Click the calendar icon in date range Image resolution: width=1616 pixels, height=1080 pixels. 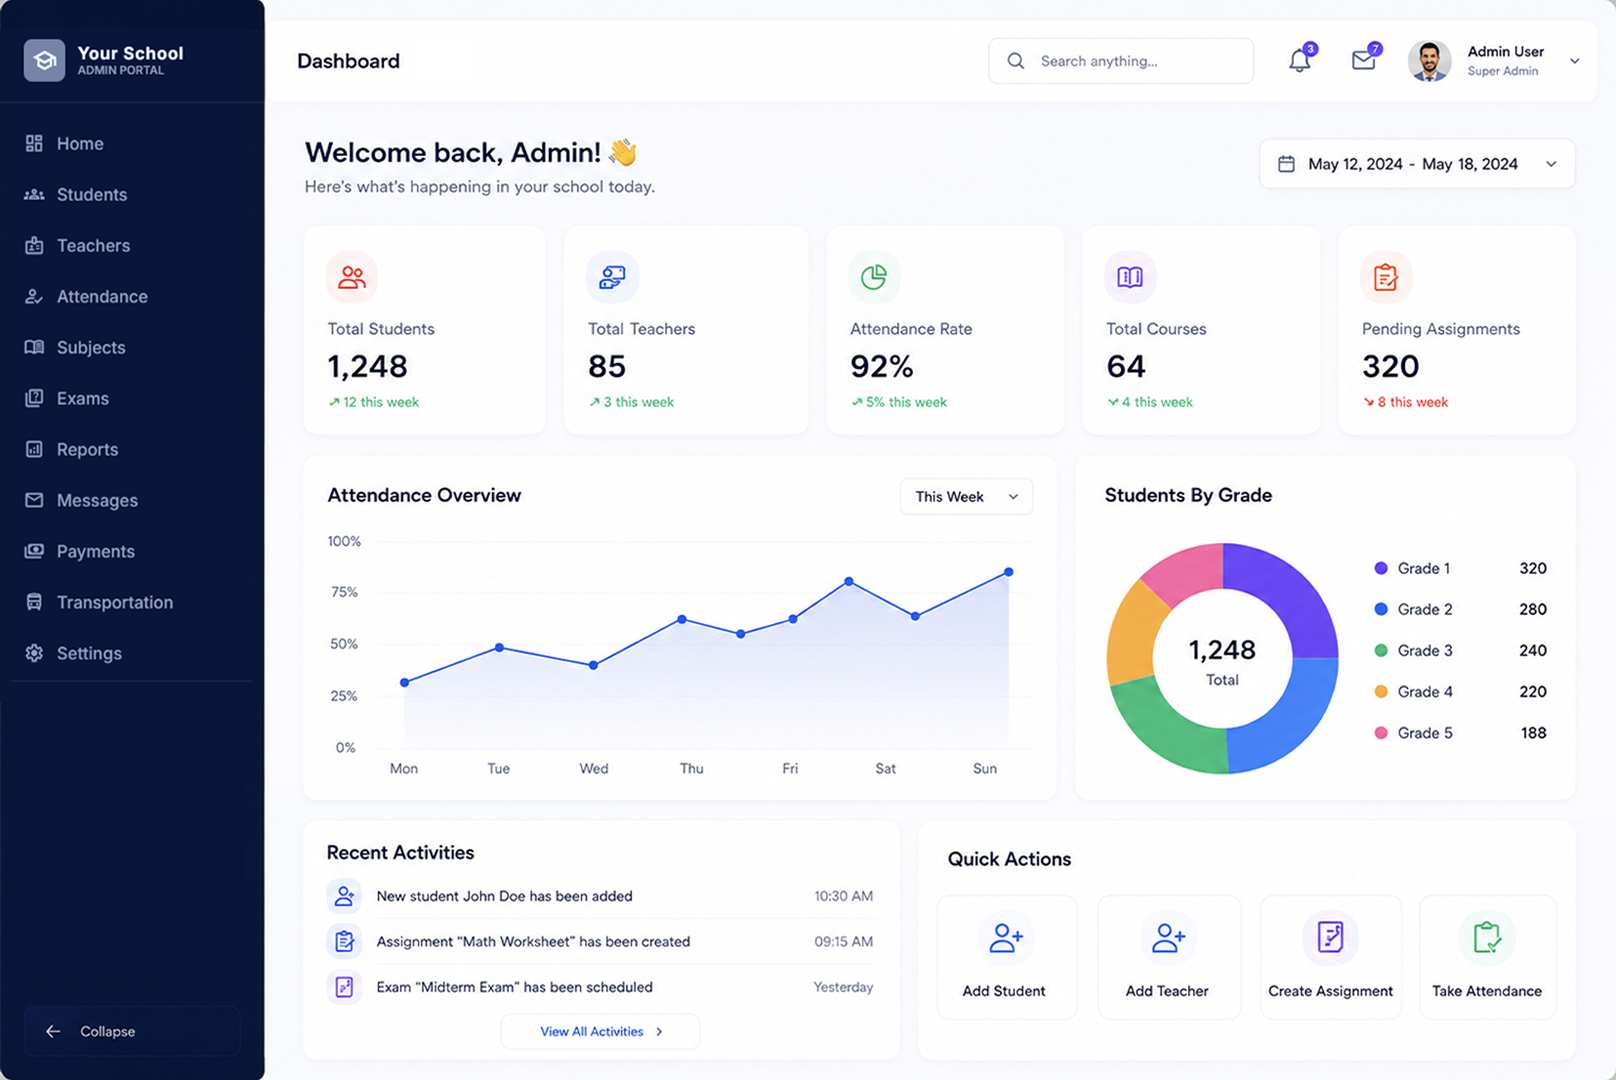coord(1286,164)
